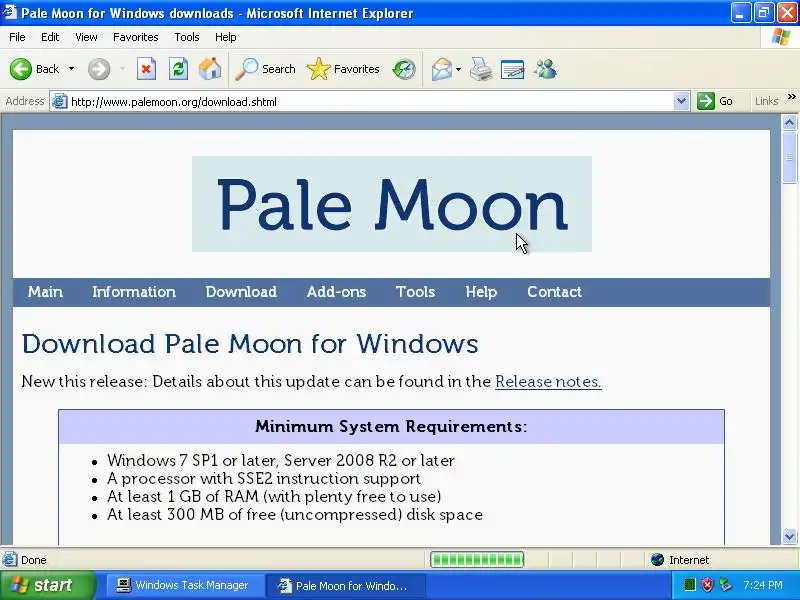Open the Download navigation link

click(241, 292)
